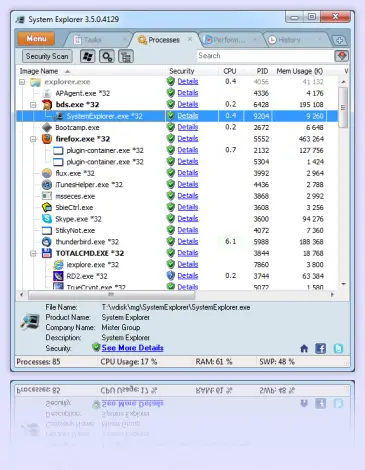Screen dimensions: 365x470
Task: Start a Security Scan
Action: [47, 56]
